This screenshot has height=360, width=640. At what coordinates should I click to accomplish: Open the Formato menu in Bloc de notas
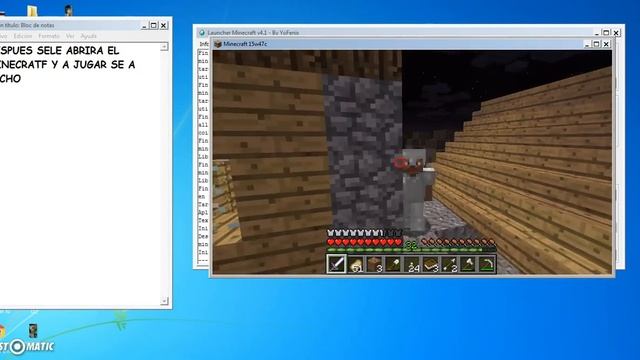click(x=49, y=36)
